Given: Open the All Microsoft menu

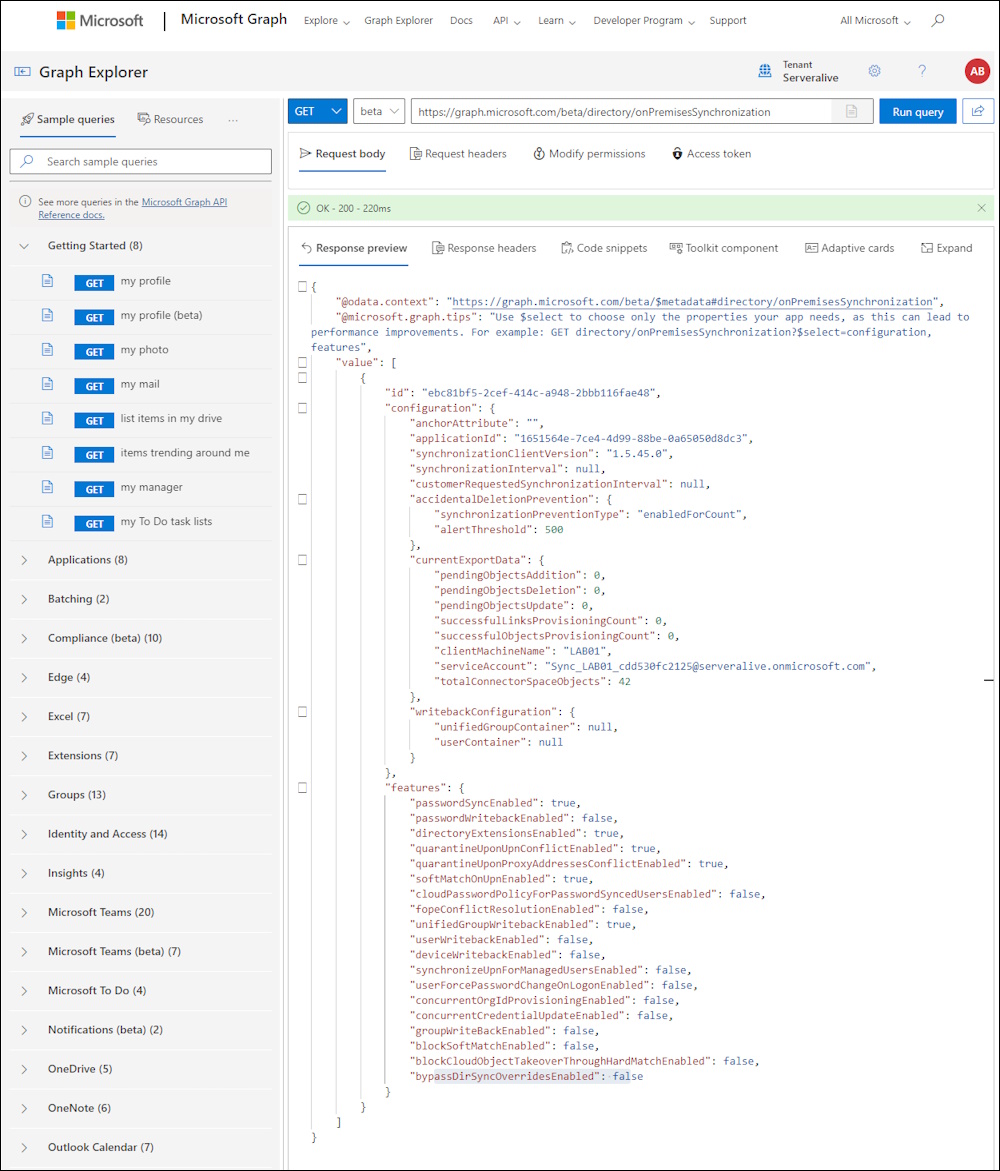Looking at the screenshot, I should click(x=875, y=21).
